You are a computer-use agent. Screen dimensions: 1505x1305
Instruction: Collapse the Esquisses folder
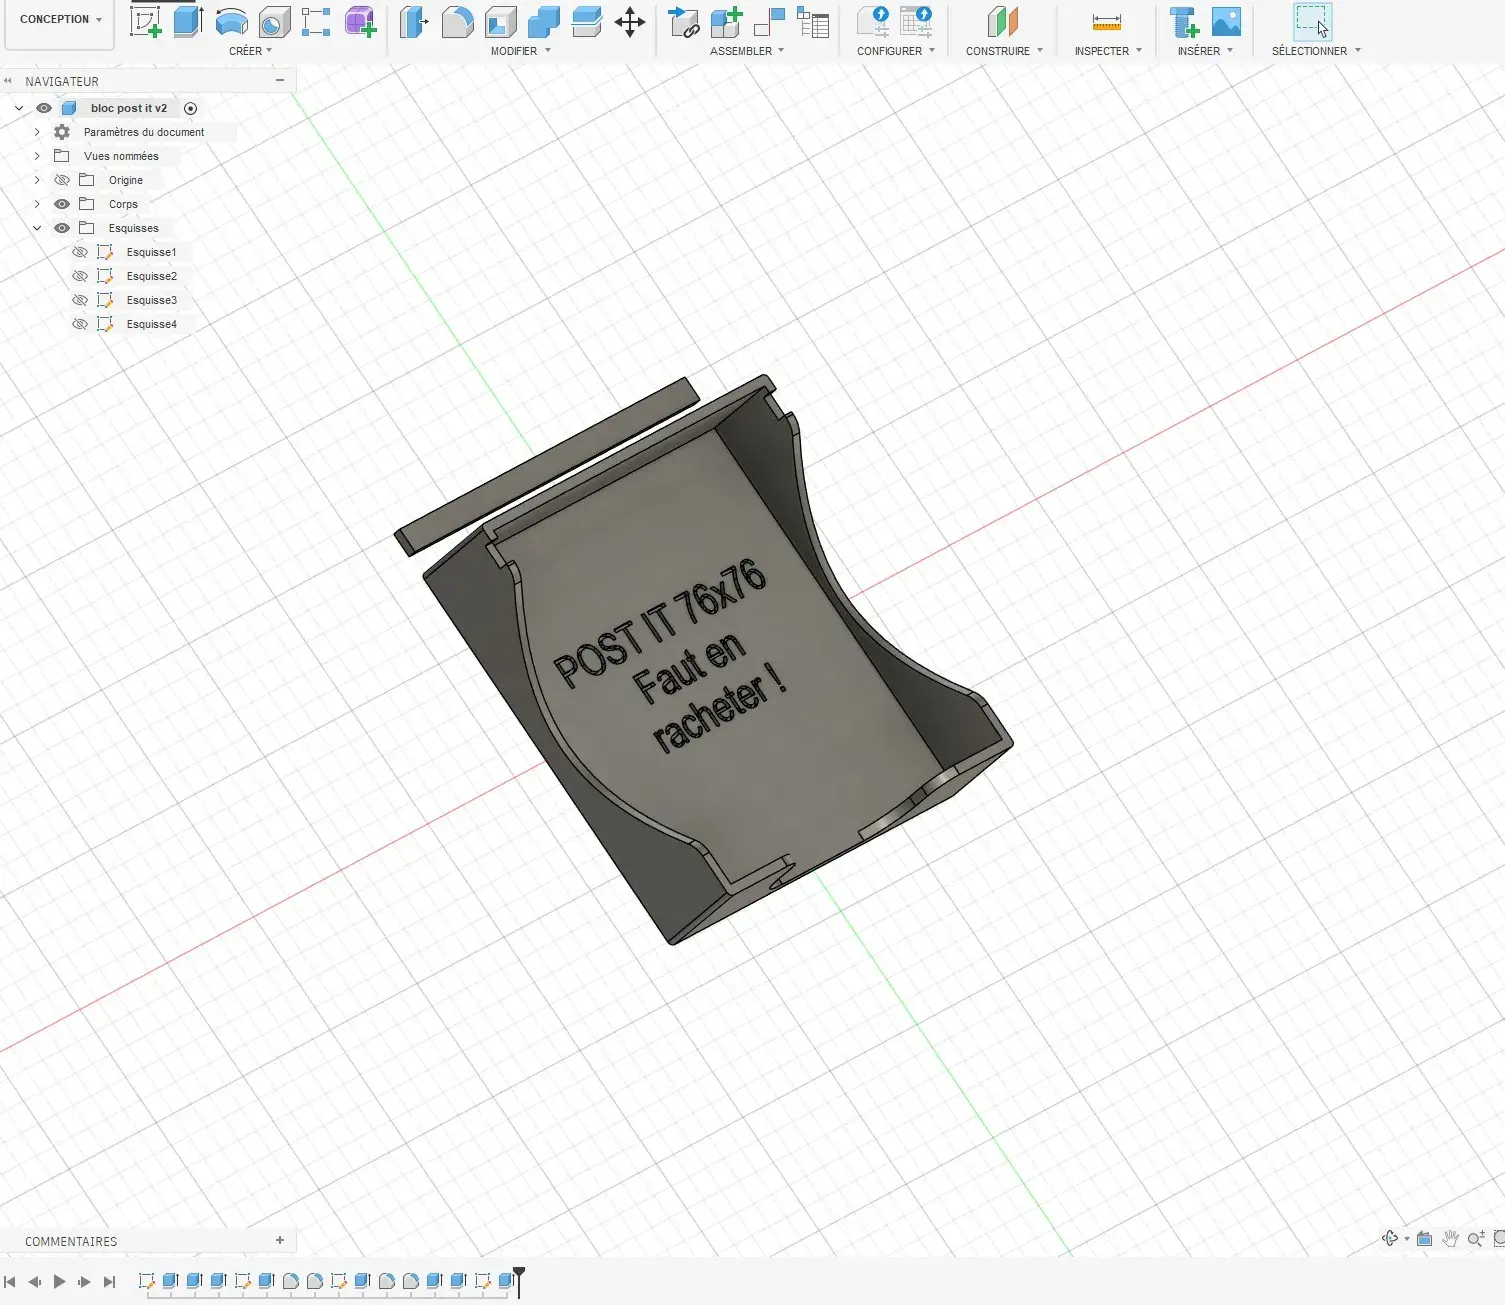click(37, 228)
